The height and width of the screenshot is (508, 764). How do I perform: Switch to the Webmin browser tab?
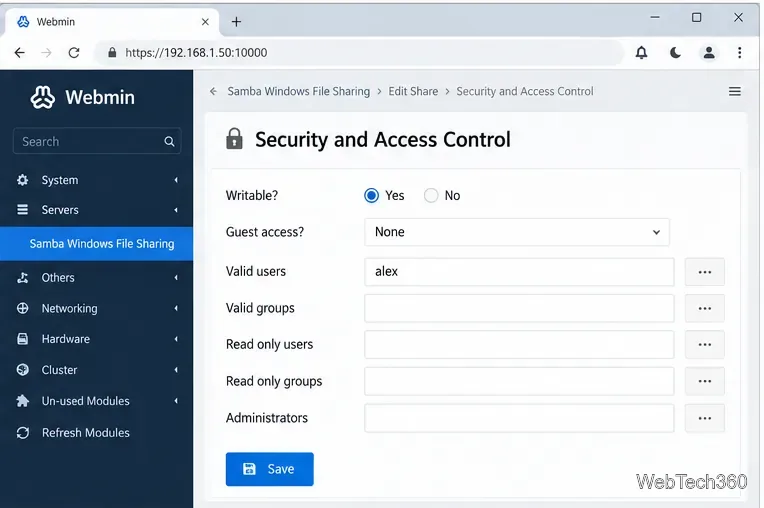112,22
